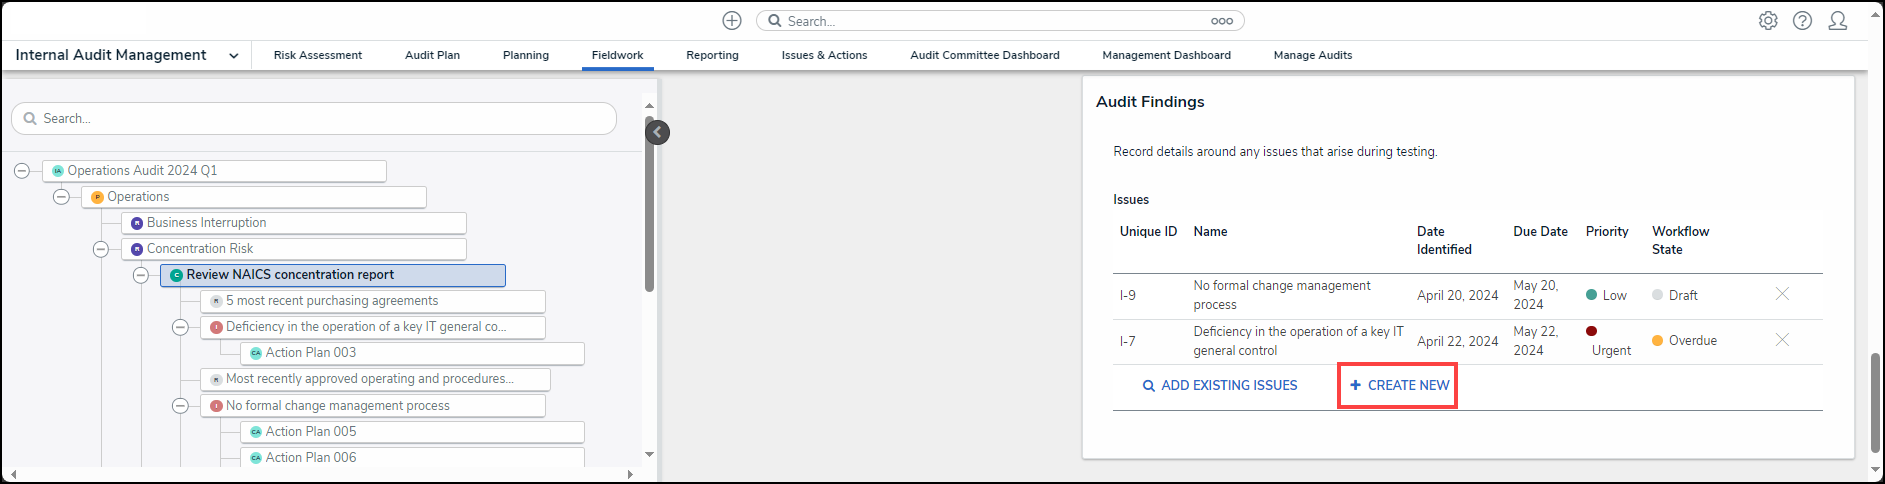Remove issue I-7 with its X icon

coord(1782,340)
